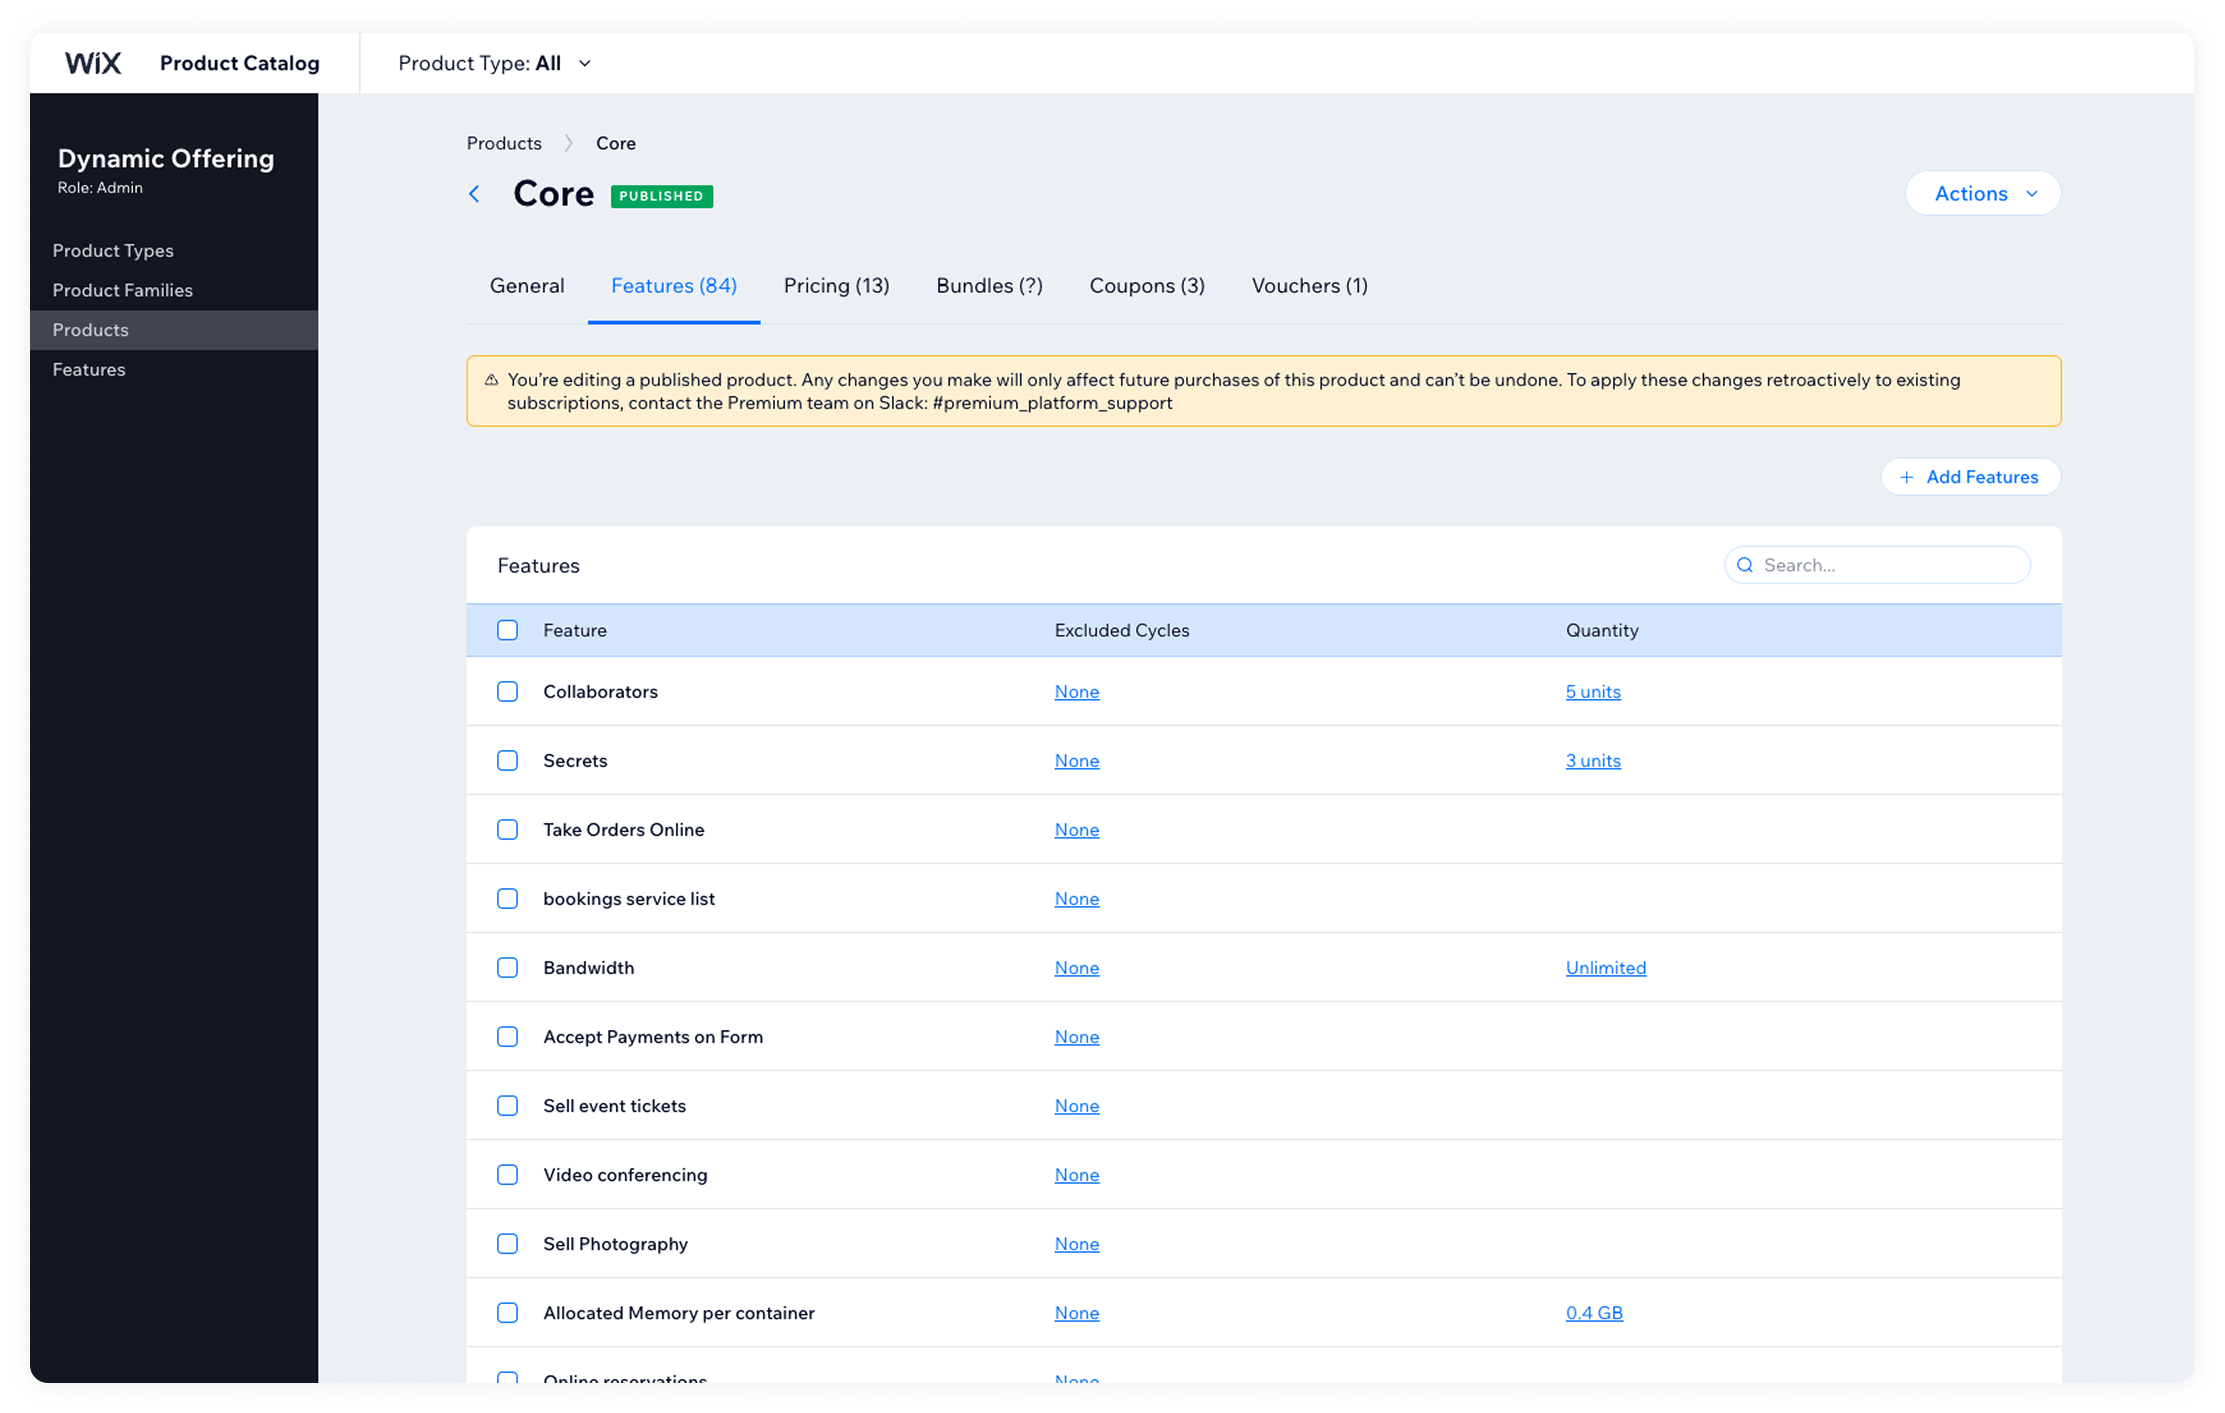Open Sell Photography None link
This screenshot has width=2225, height=1413.
coord(1077,1243)
